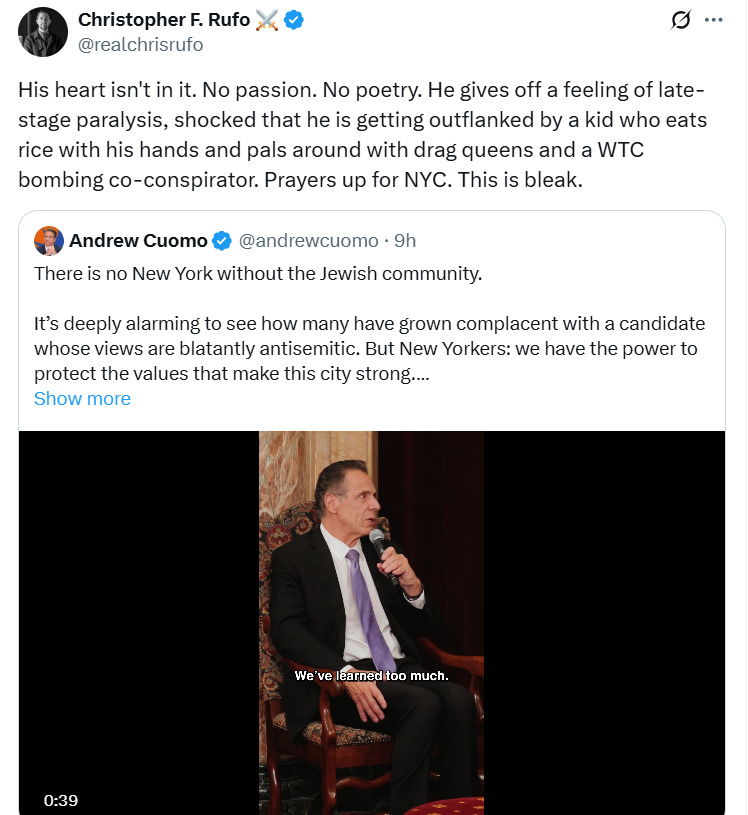Click the crossed swords emoji by Rufo's name
Viewport: 748px width, 815px height.
coord(267,21)
